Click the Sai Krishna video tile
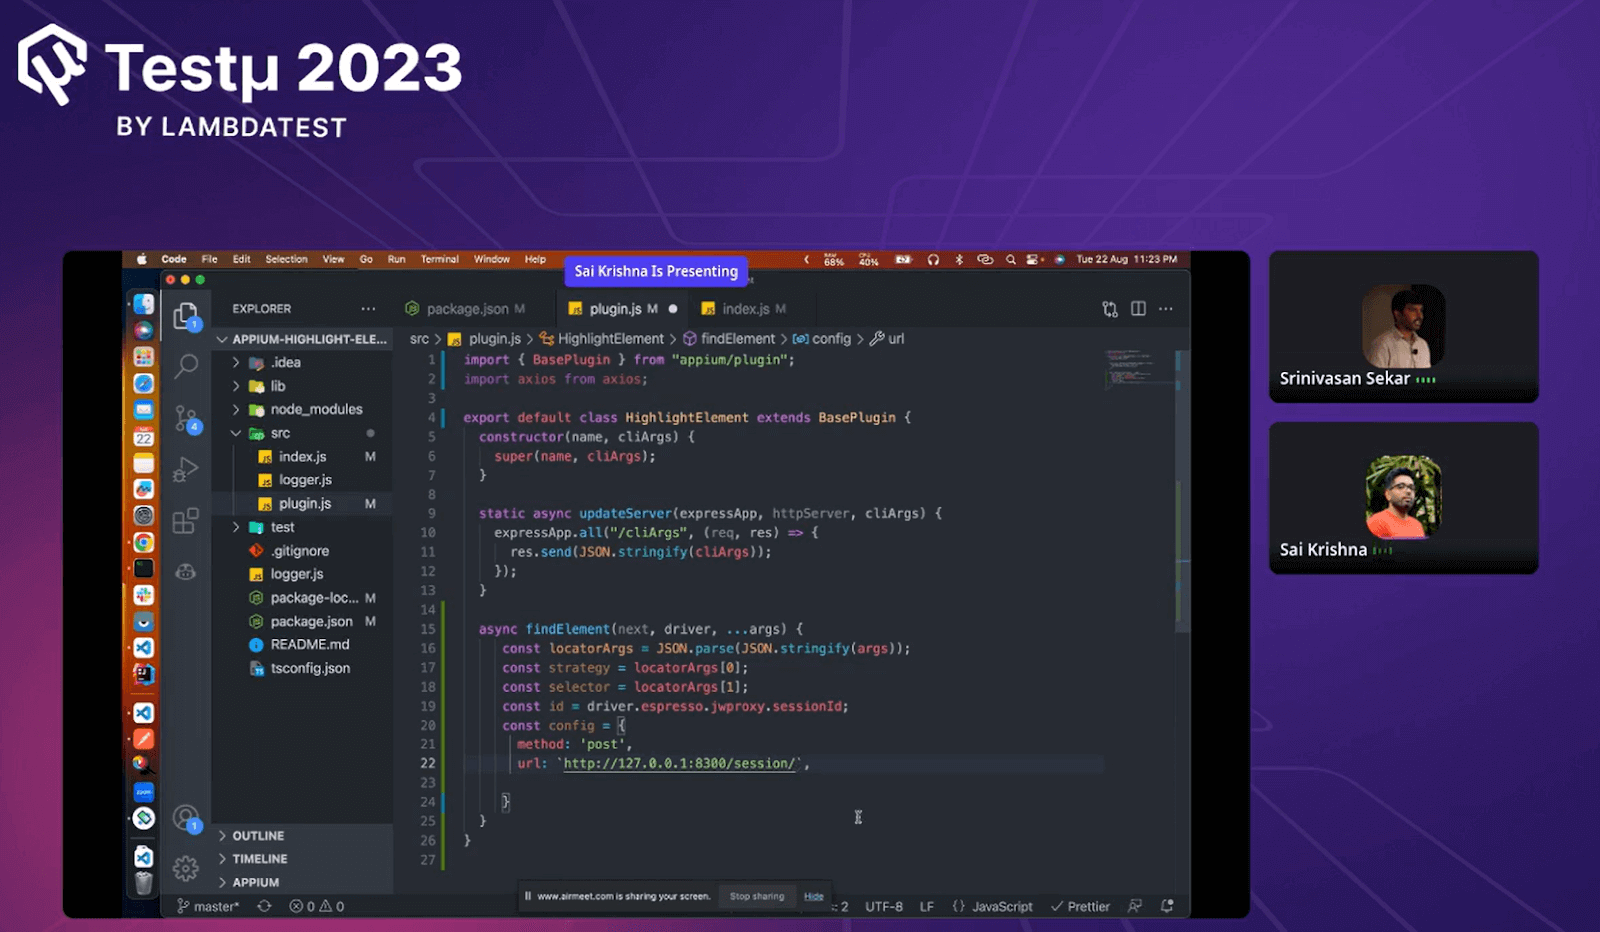The width and height of the screenshot is (1600, 932). [1403, 497]
